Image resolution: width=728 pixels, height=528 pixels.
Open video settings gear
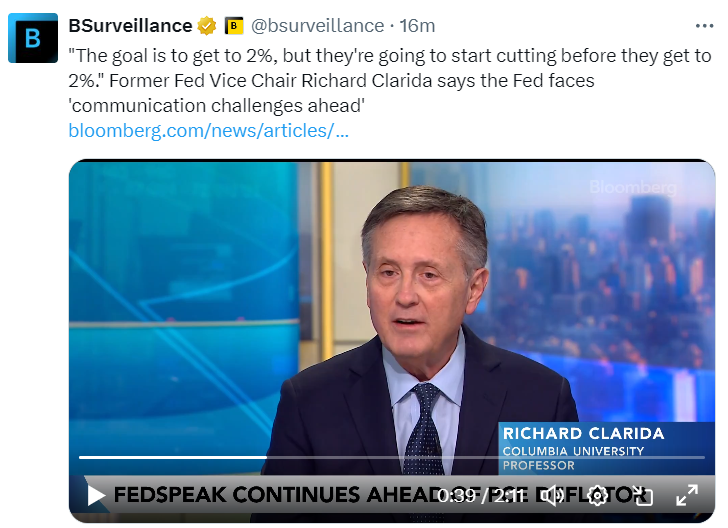coord(597,495)
